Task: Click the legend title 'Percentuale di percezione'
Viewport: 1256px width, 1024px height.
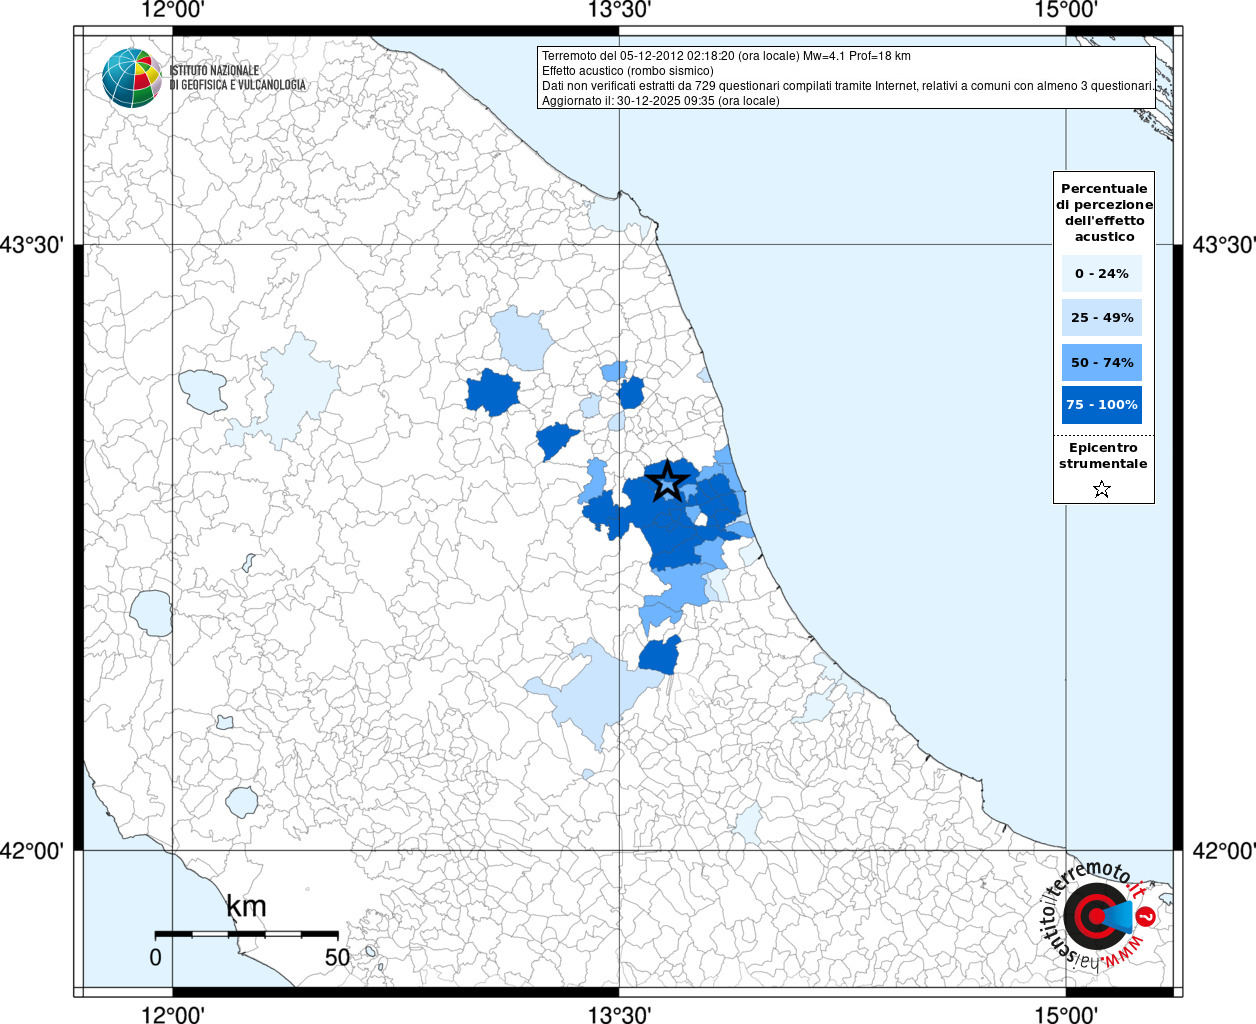Action: pyautogui.click(x=1104, y=213)
